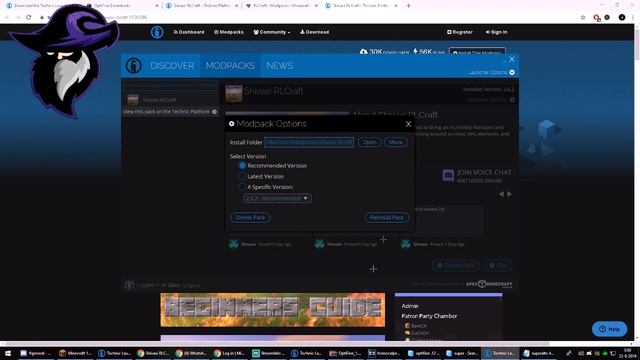This screenshot has height=360, width=640.
Task: Reload the browser page
Action: (x=29, y=17)
